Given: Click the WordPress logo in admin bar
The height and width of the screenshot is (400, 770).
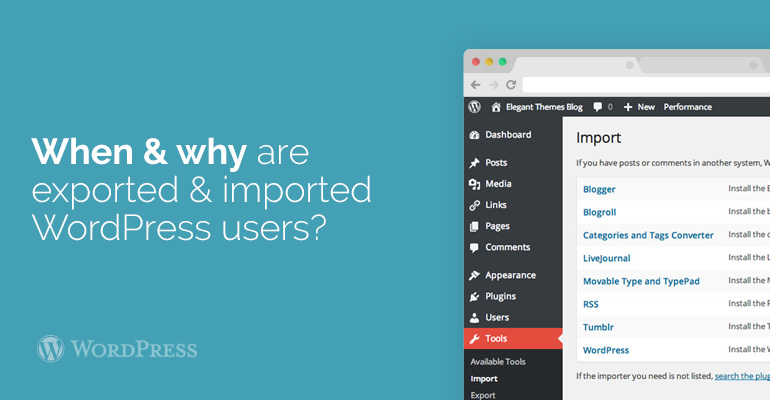Looking at the screenshot, I should (474, 107).
